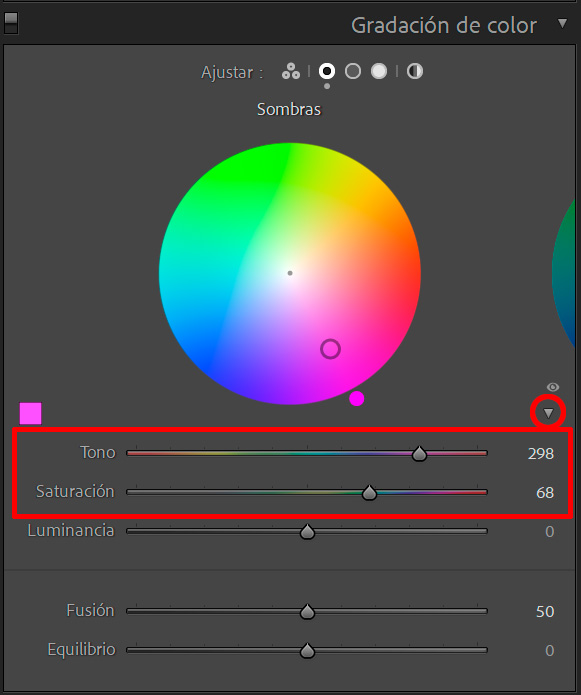The height and width of the screenshot is (695, 581).
Task: Open the magenta color swatch picker
Action: pos(31,414)
